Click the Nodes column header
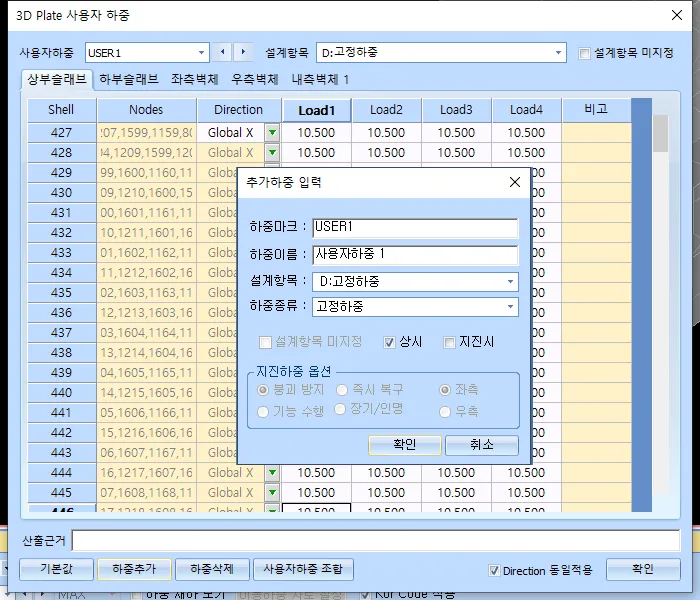The image size is (700, 600). tap(146, 110)
